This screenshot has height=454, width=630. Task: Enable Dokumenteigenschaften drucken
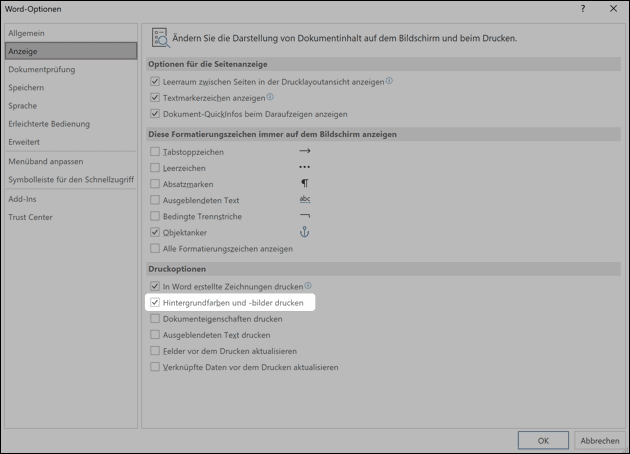(x=155, y=319)
